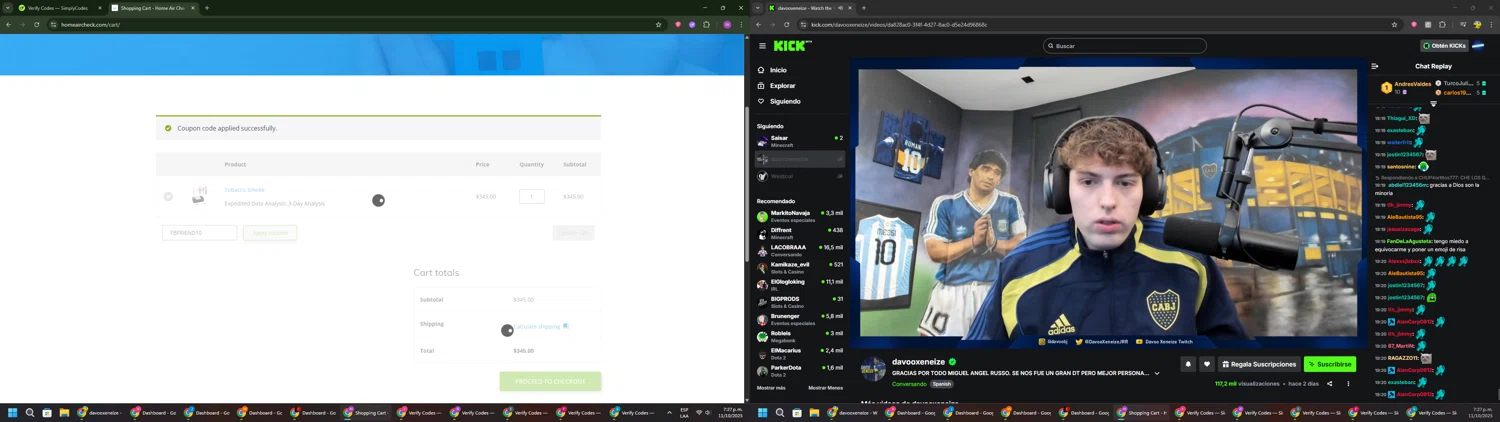Viewport: 1500px width, 422px height.
Task: Select ParkerDota recommended channel
Action: pos(800,370)
